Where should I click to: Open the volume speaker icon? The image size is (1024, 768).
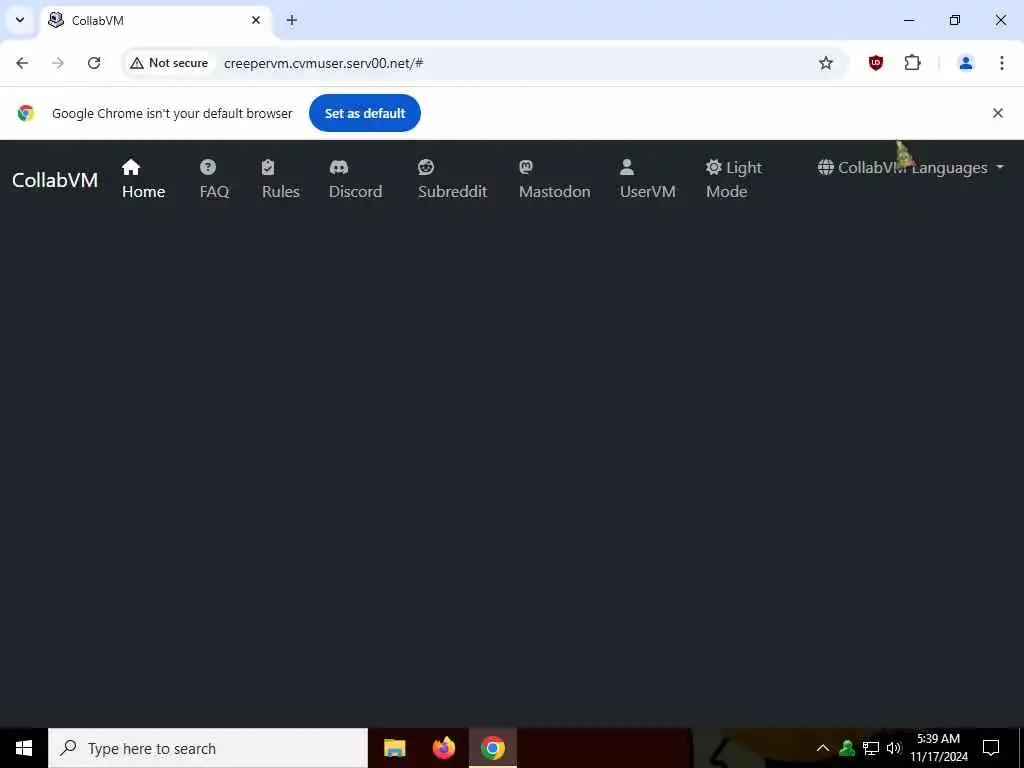pyautogui.click(x=894, y=748)
